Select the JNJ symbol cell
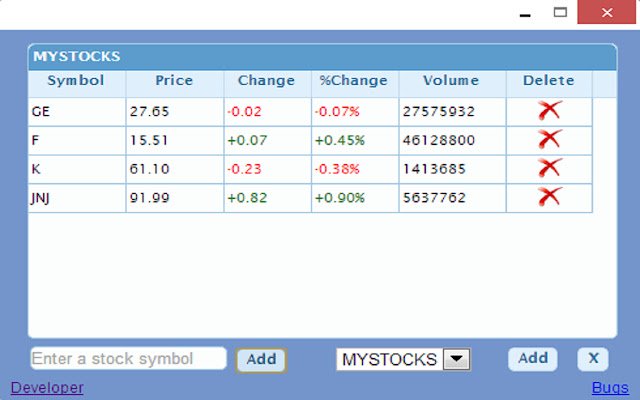This screenshot has height=400, width=640. (x=77, y=198)
